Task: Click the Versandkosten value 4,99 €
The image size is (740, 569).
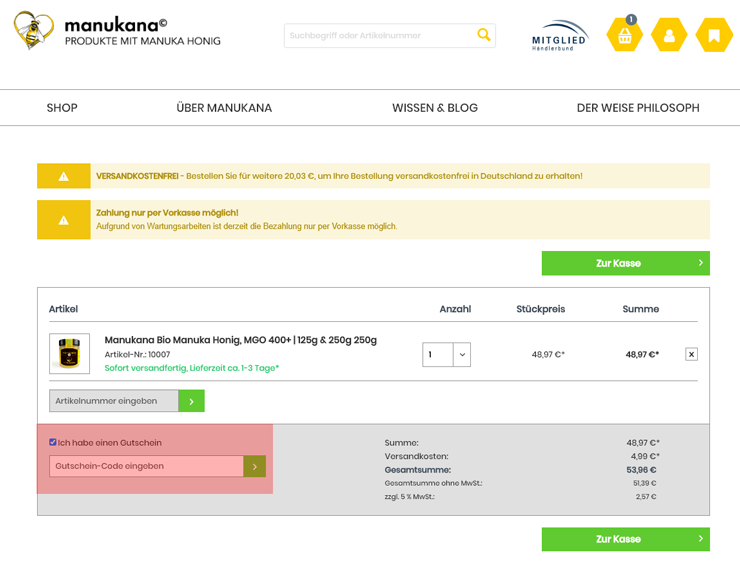Action: coord(645,456)
